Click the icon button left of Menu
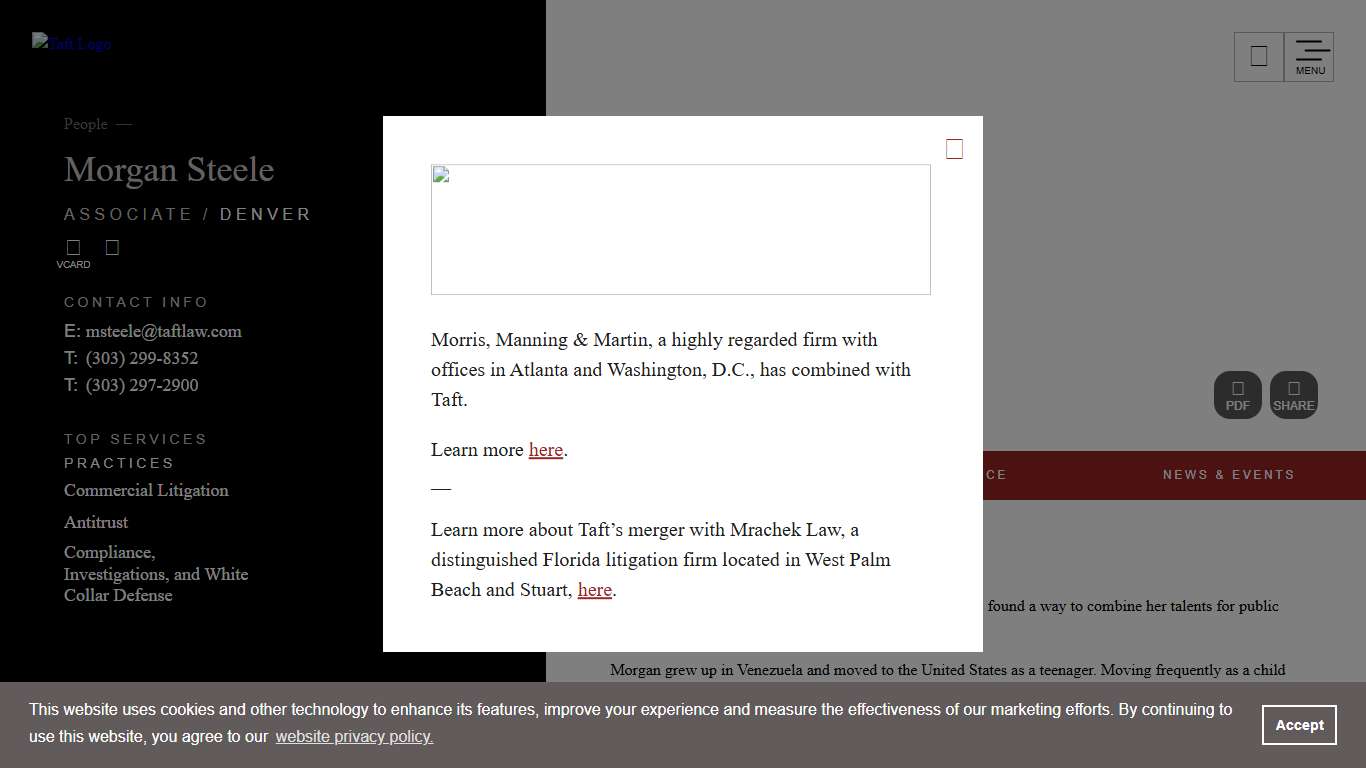This screenshot has height=768, width=1366. 1259,57
